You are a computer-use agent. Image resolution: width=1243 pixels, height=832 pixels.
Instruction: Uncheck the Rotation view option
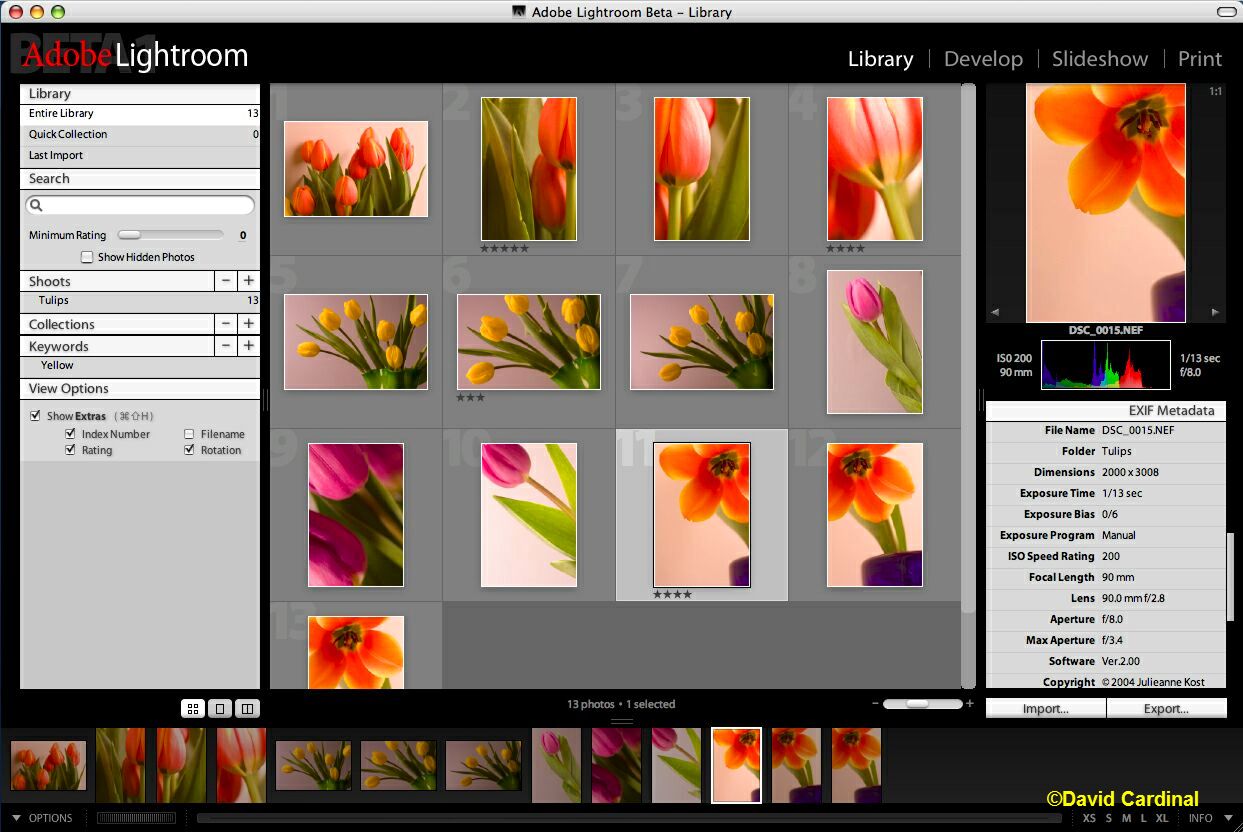tap(190, 450)
